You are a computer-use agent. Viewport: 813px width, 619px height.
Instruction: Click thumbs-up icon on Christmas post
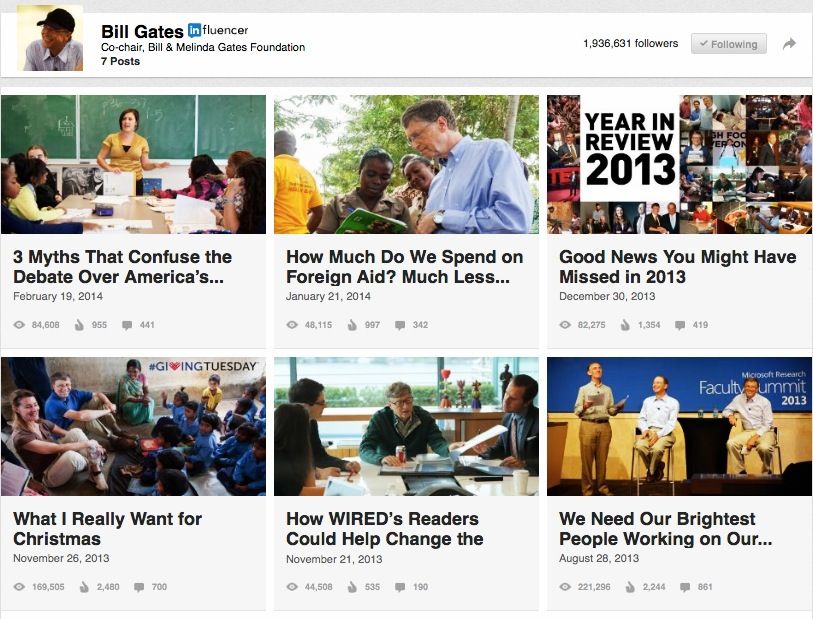click(84, 587)
